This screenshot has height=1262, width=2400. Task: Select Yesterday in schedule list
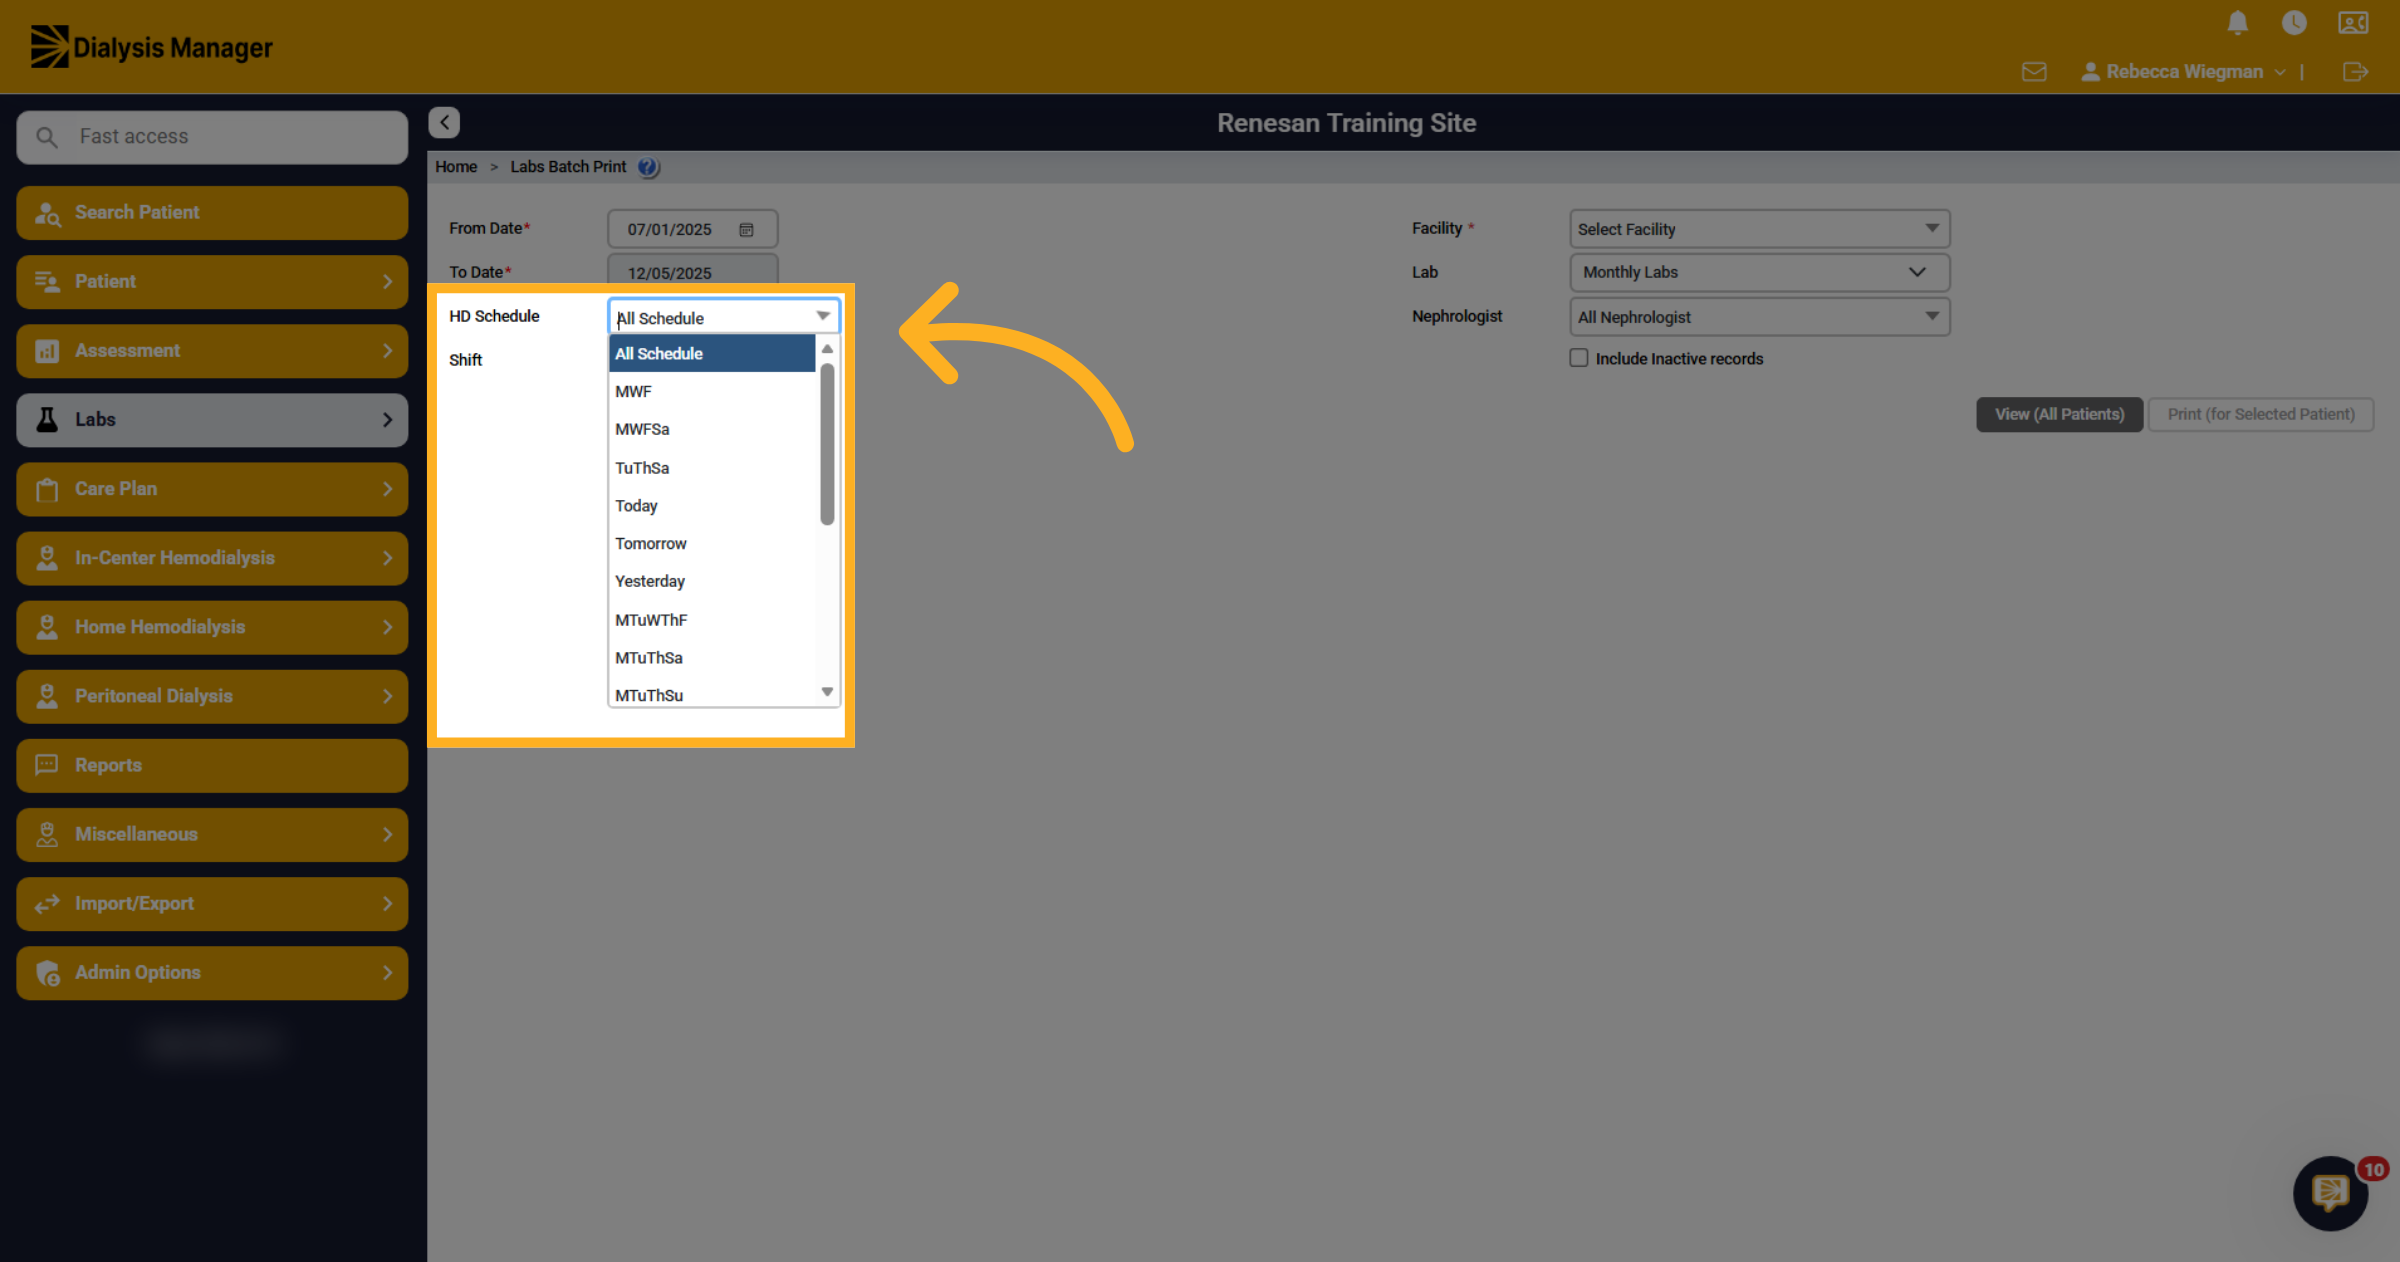coord(712,582)
